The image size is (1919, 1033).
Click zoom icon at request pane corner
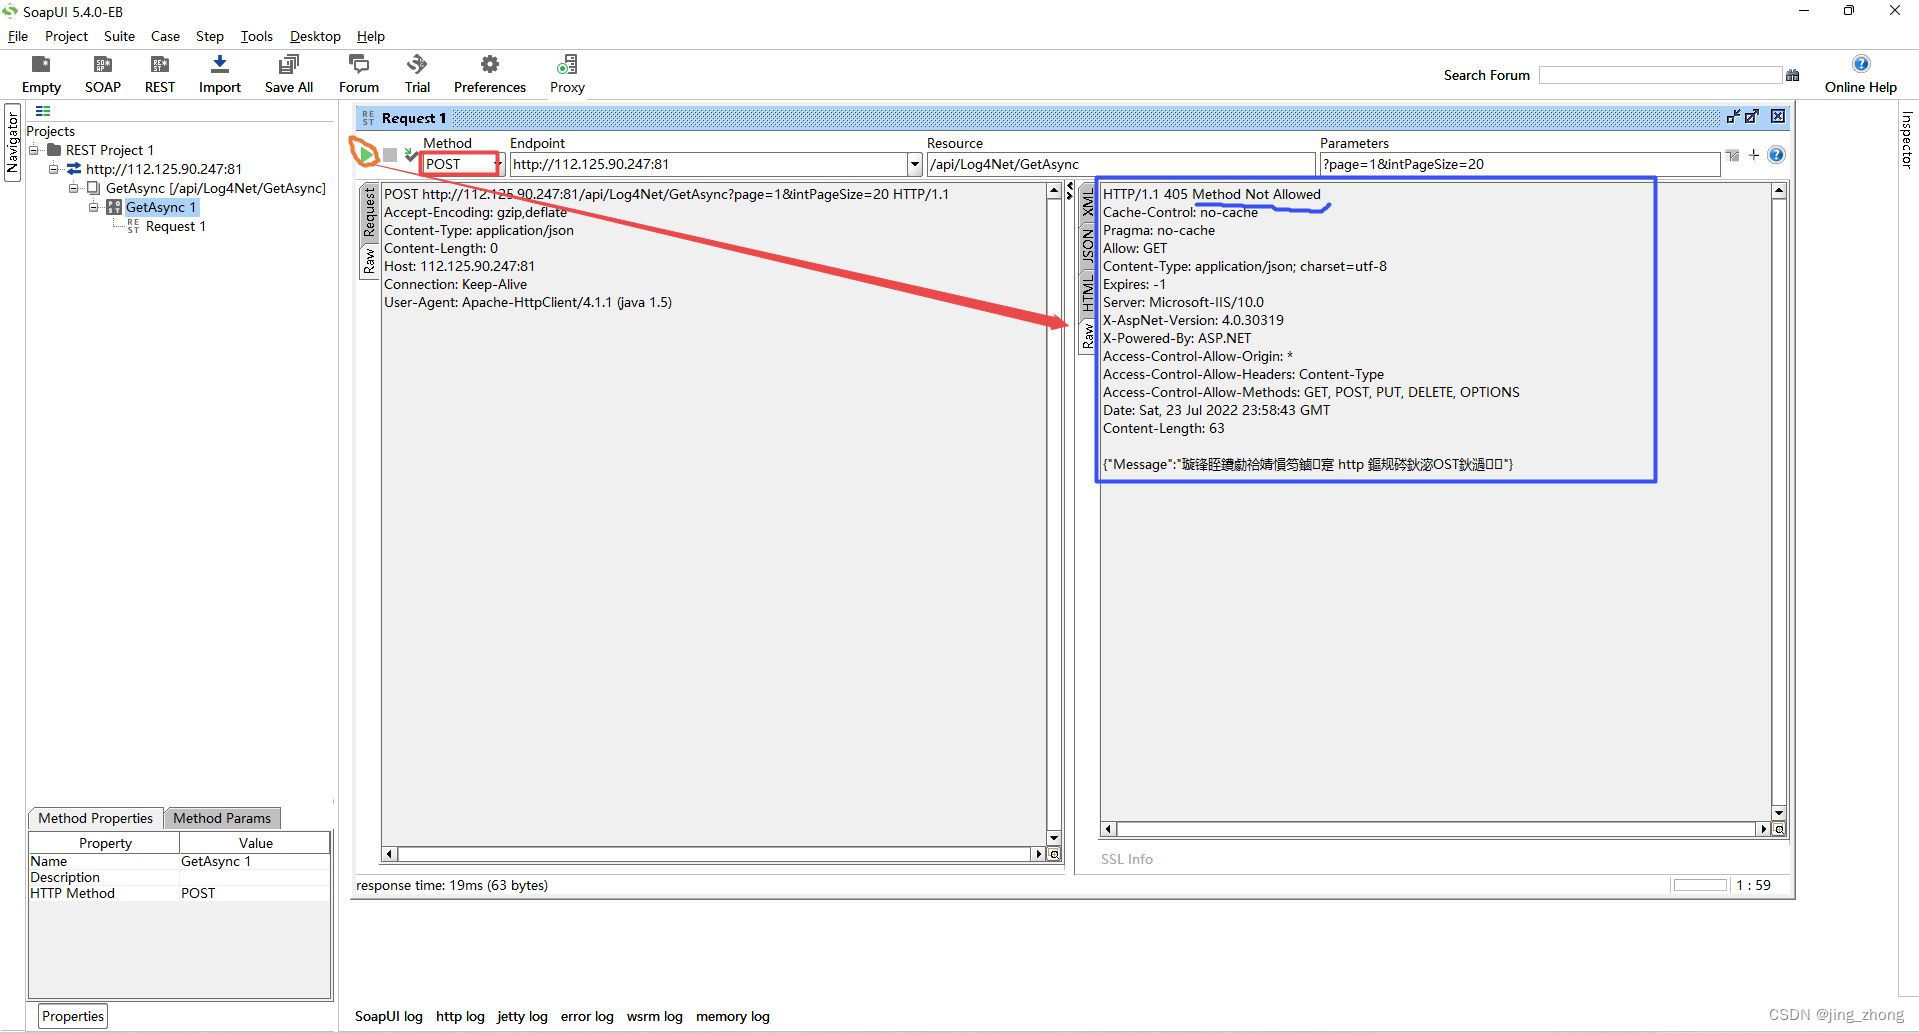[x=1054, y=855]
